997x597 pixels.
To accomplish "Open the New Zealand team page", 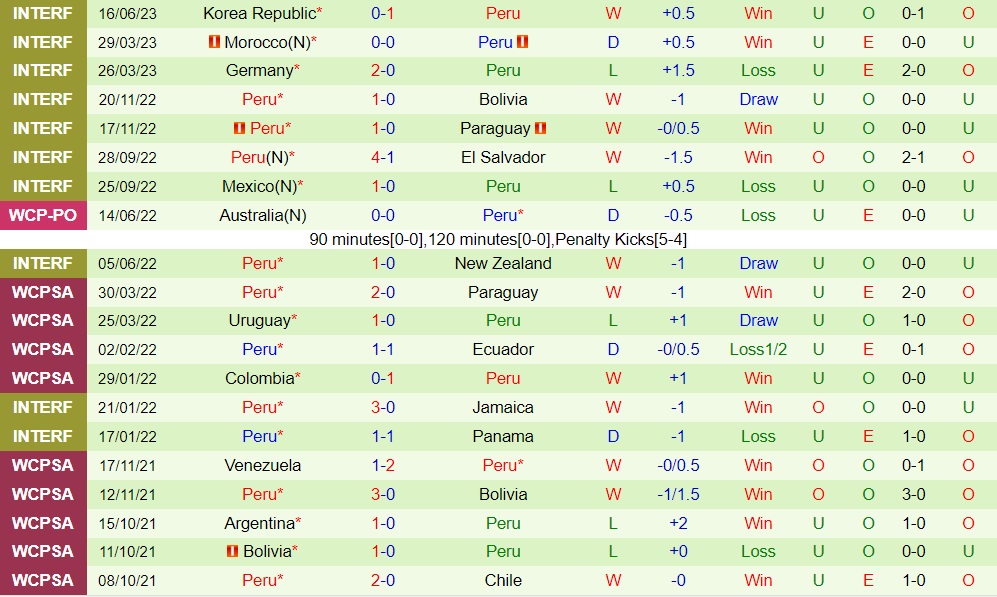I will pos(503,263).
